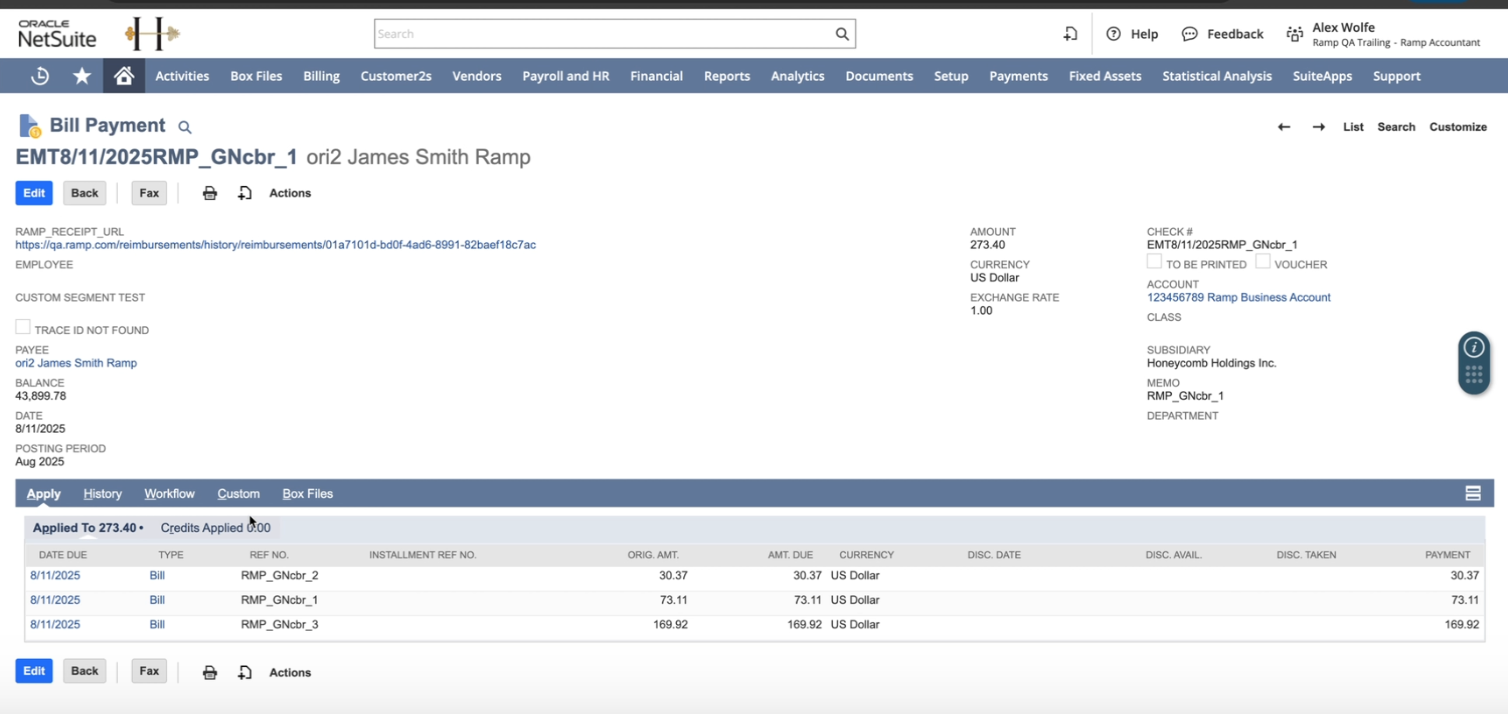Click the Help question mark icon
The height and width of the screenshot is (714, 1508).
click(1113, 34)
